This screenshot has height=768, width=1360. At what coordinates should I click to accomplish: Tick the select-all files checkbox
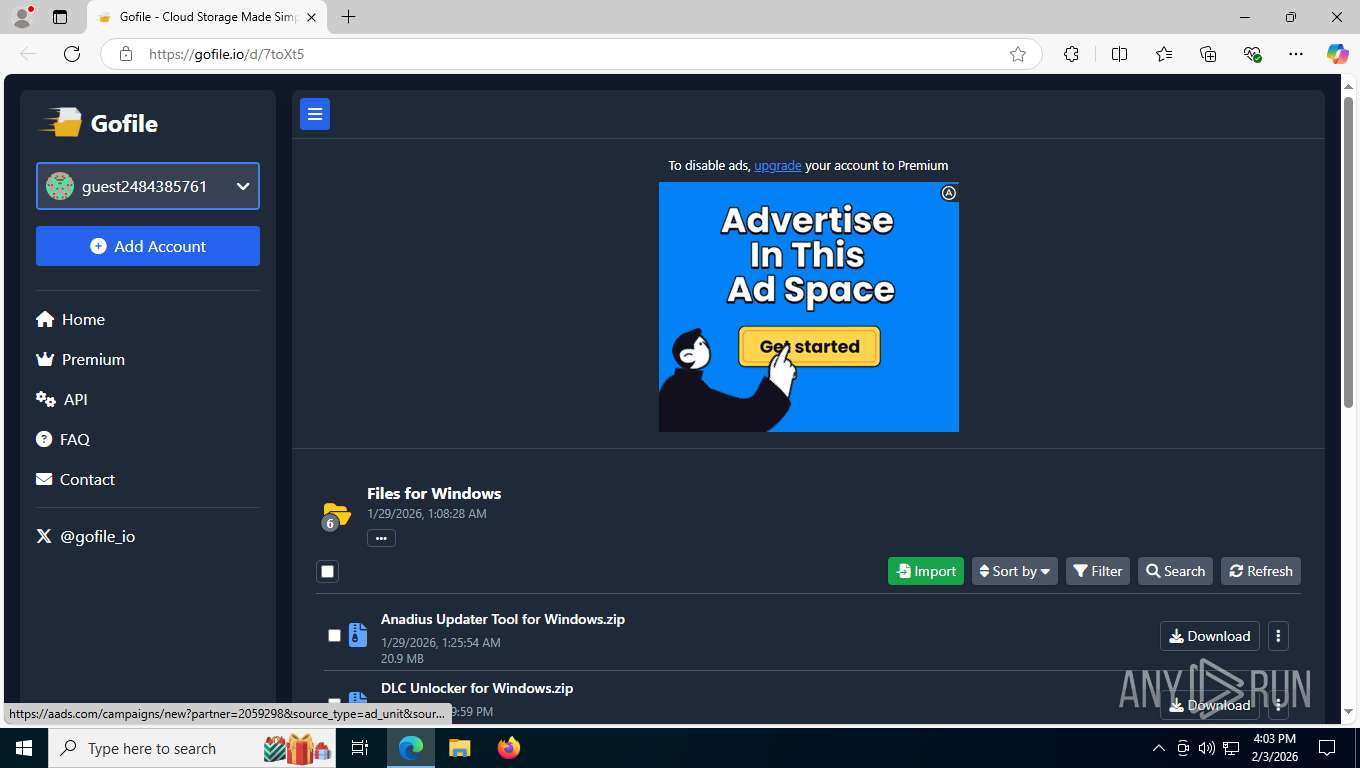click(x=327, y=571)
